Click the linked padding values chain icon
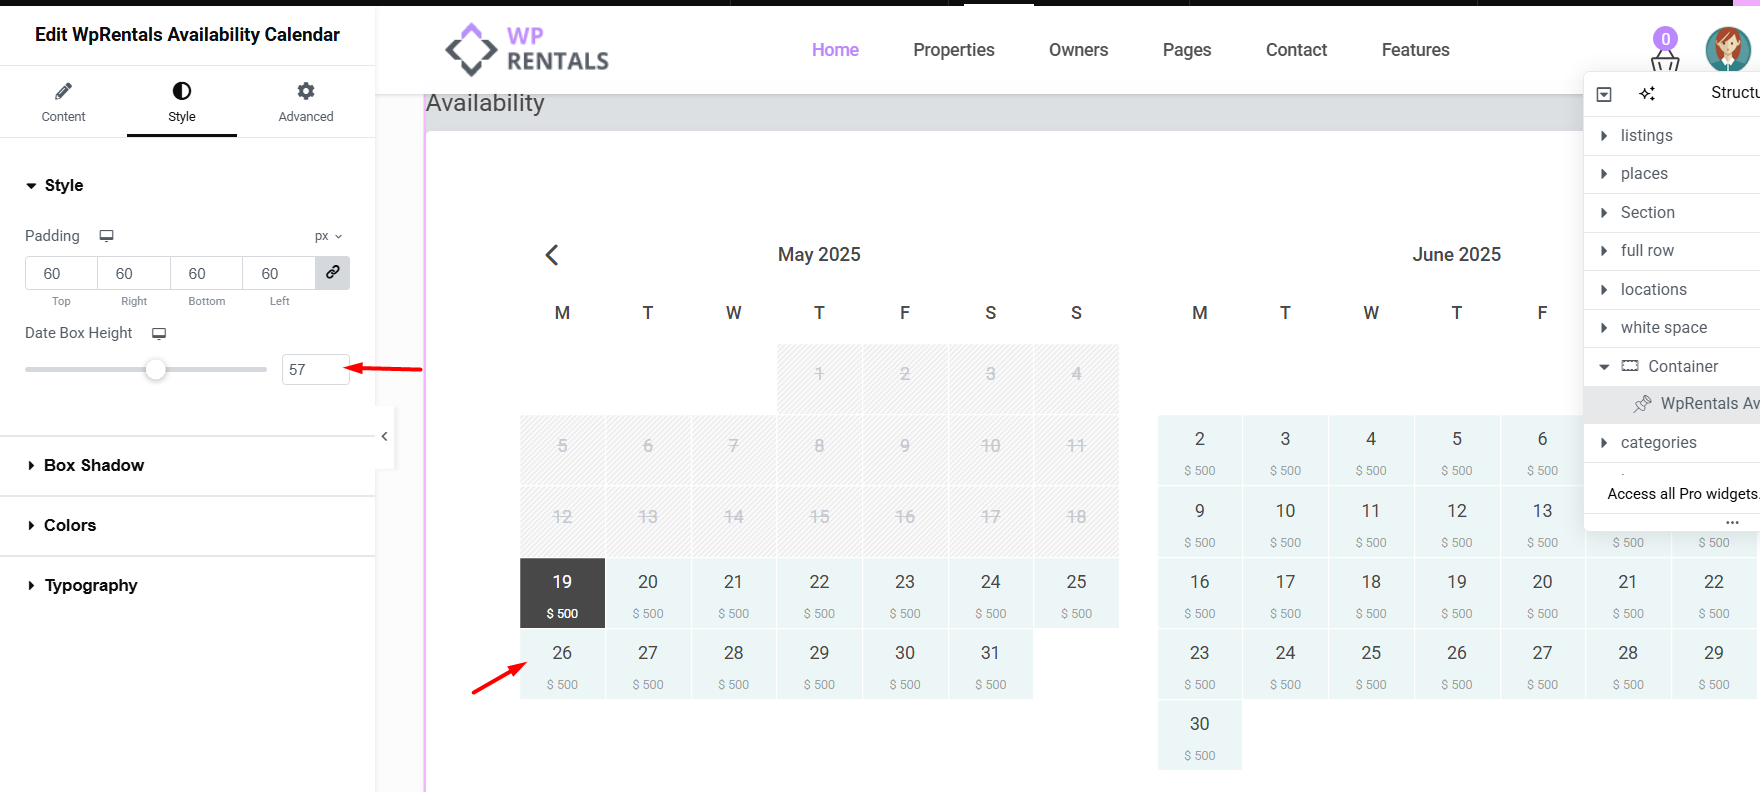Screen dimensions: 1760x792 pyautogui.click(x=332, y=273)
